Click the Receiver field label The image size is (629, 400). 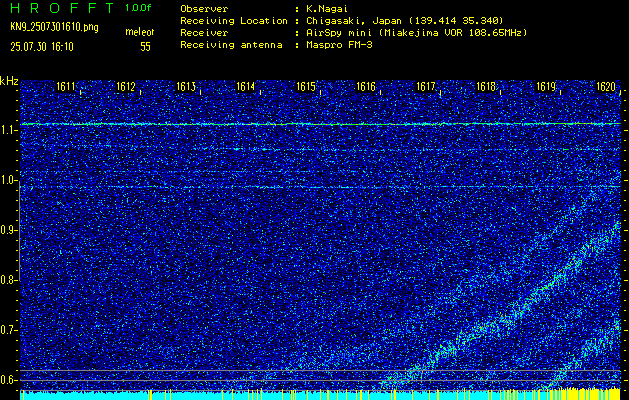204,32
